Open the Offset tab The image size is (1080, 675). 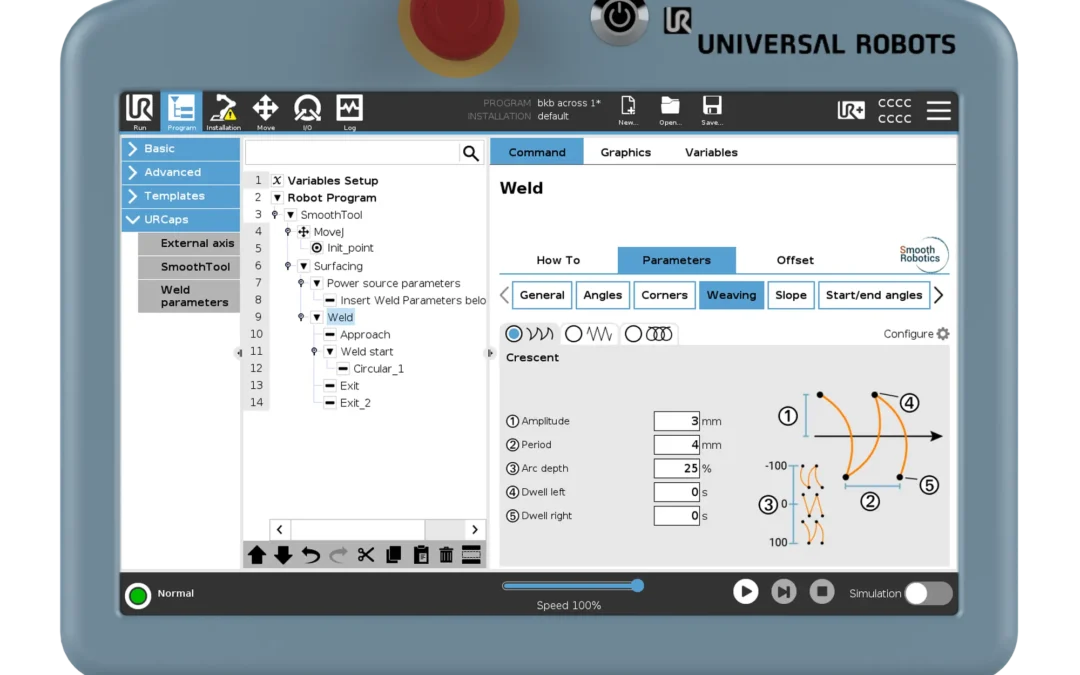click(x=795, y=260)
